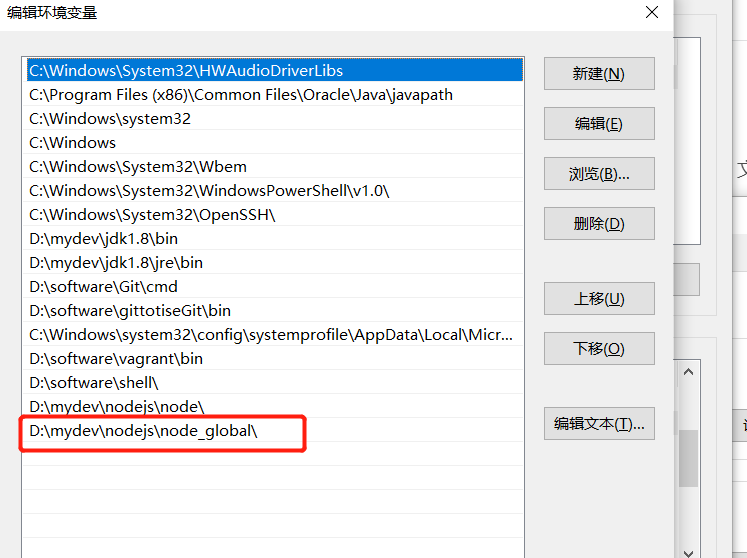Select the C:\Windows\system32 entry
The image size is (747, 558).
tap(273, 118)
